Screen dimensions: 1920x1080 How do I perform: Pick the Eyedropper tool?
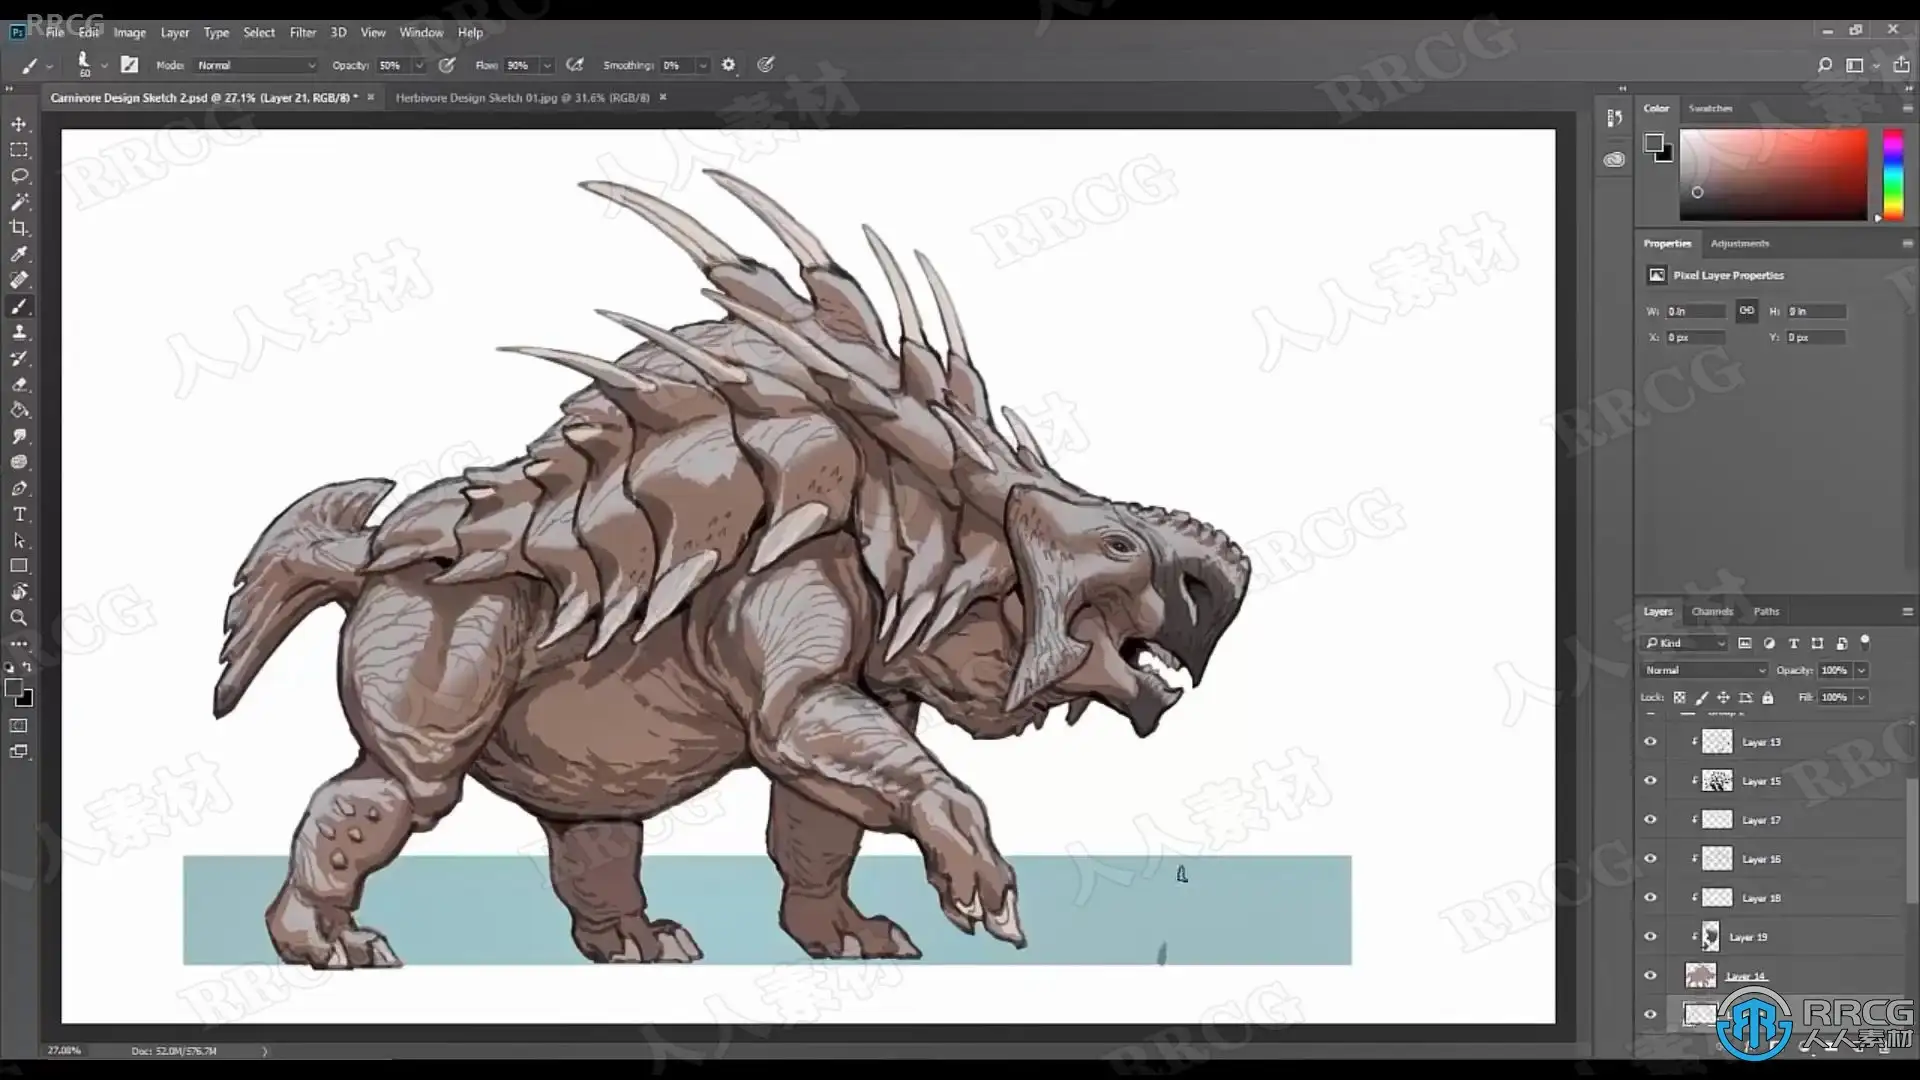19,254
